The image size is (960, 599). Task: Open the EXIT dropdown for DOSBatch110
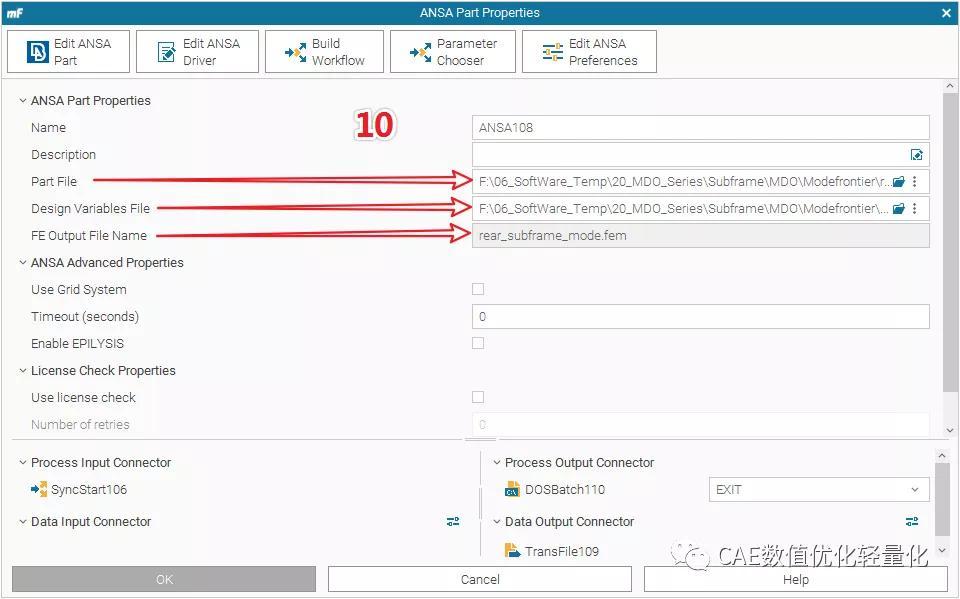click(x=819, y=489)
